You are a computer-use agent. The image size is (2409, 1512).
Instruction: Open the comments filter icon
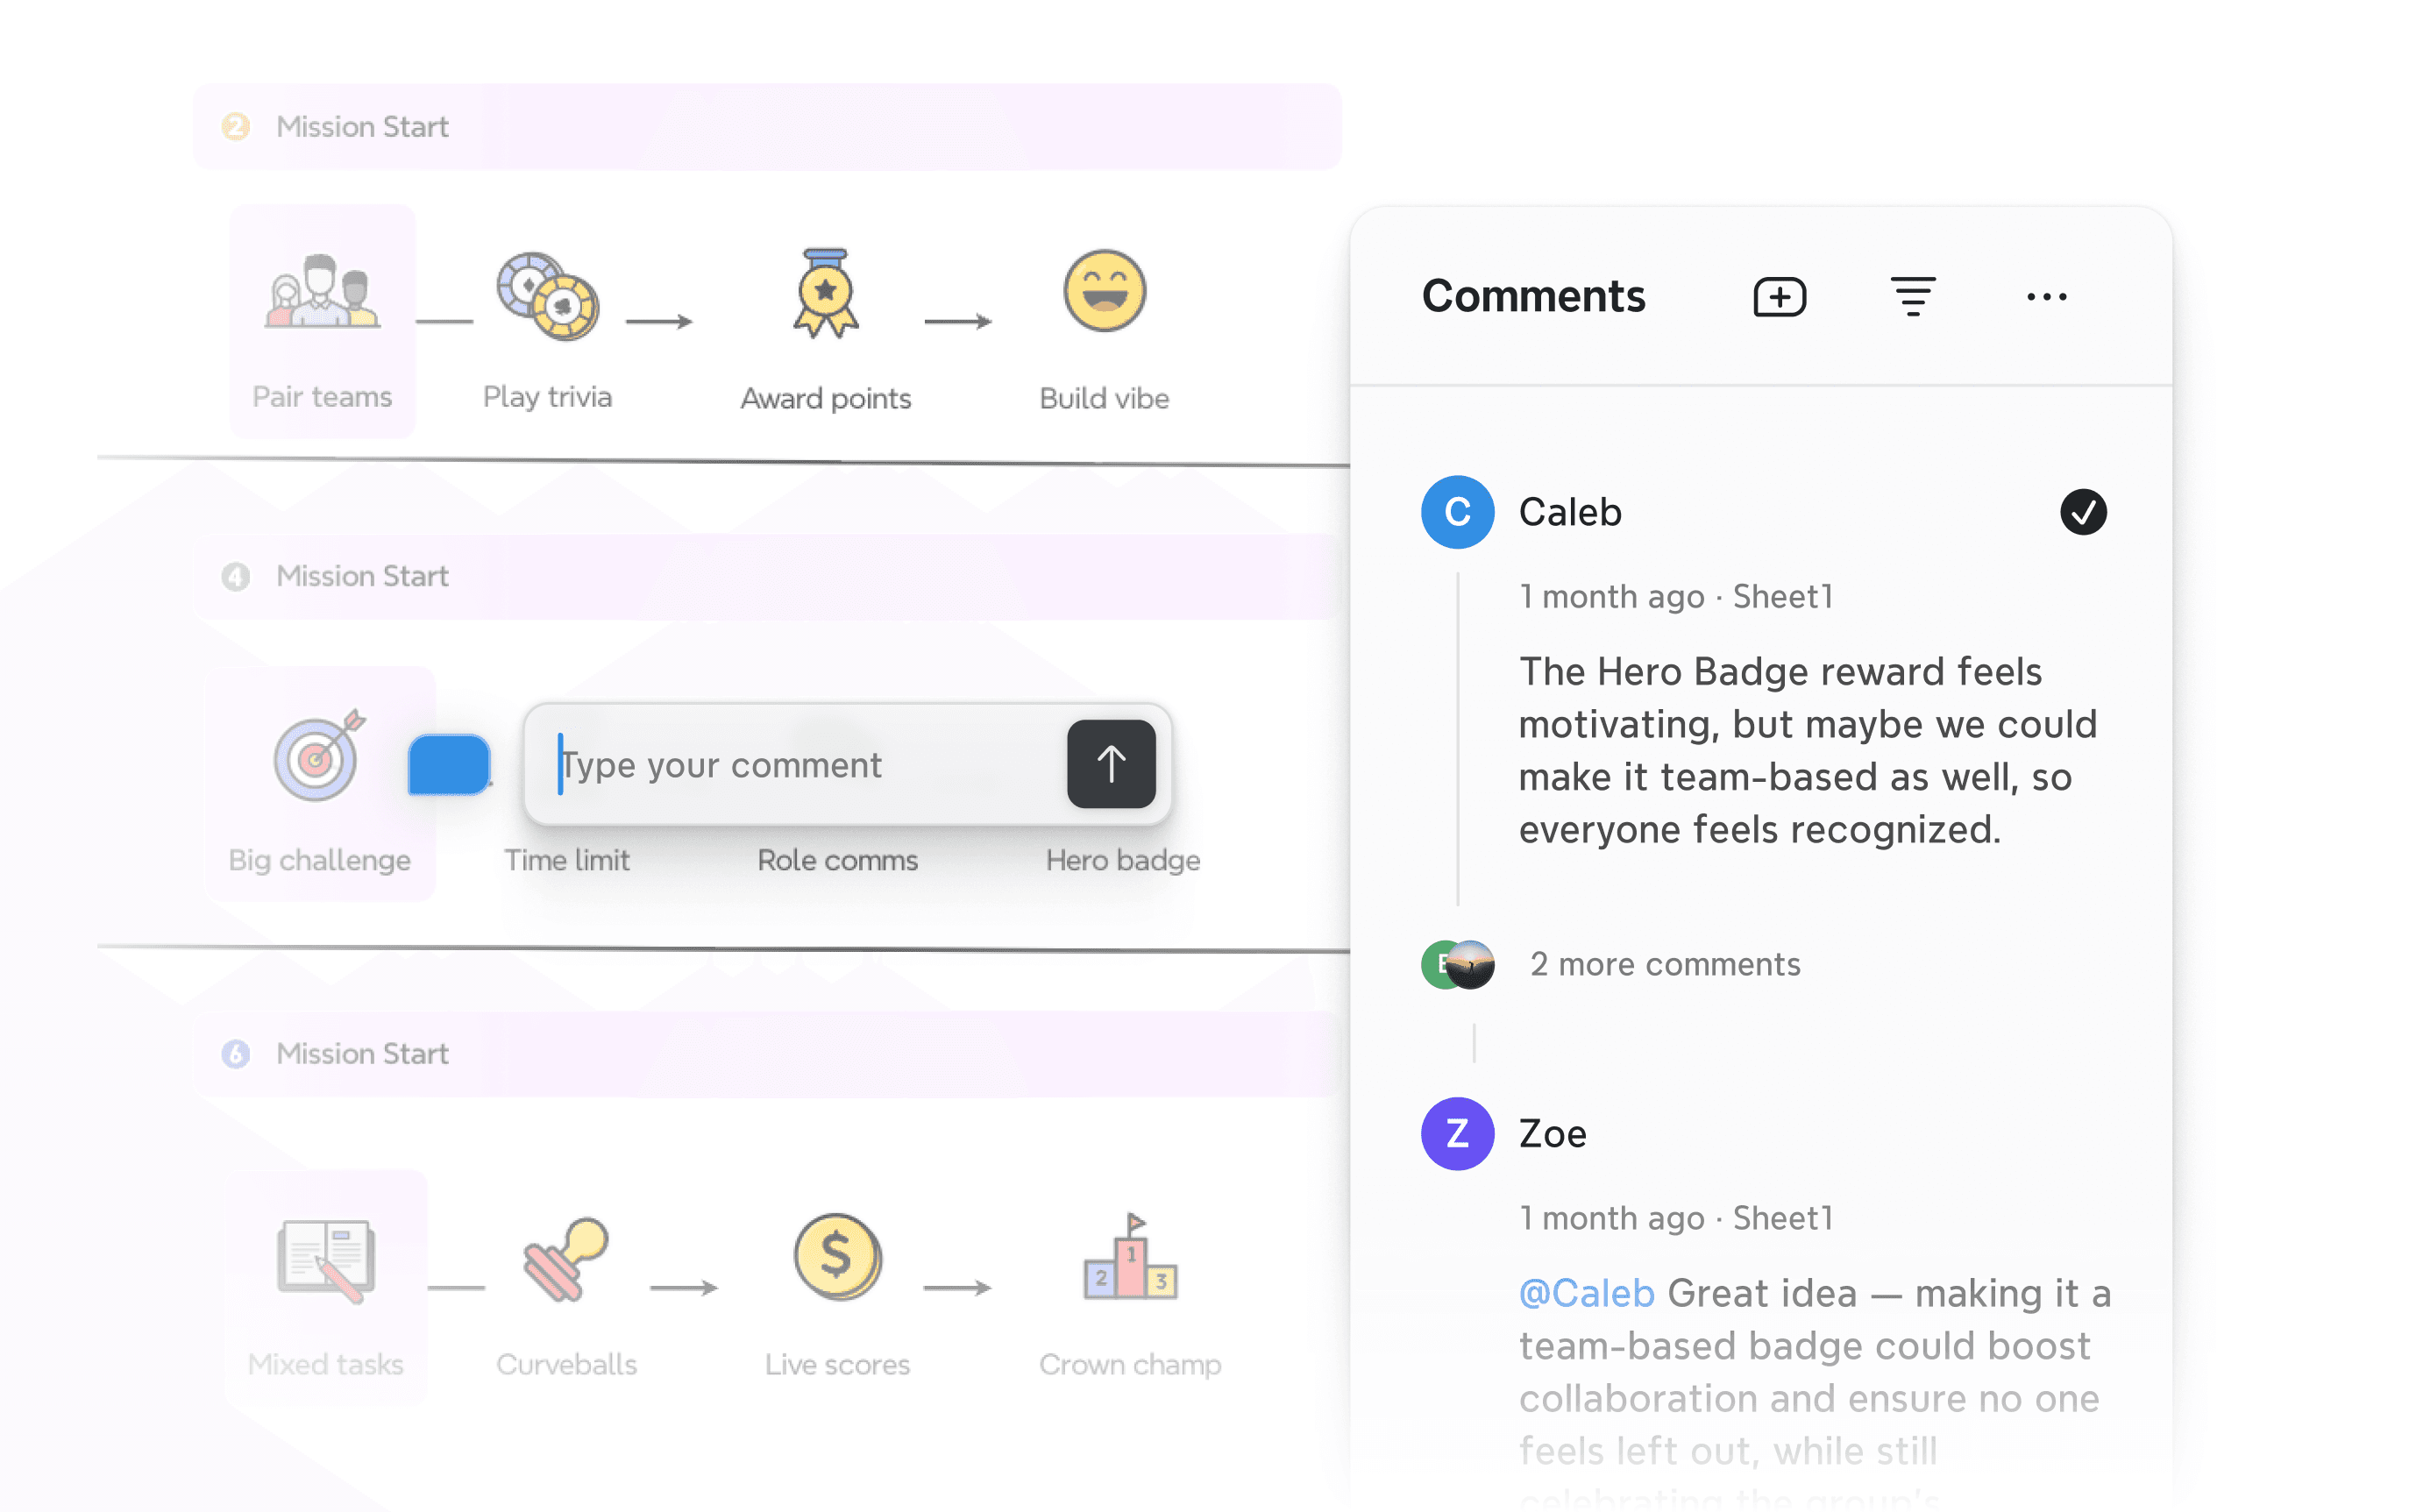(1912, 297)
